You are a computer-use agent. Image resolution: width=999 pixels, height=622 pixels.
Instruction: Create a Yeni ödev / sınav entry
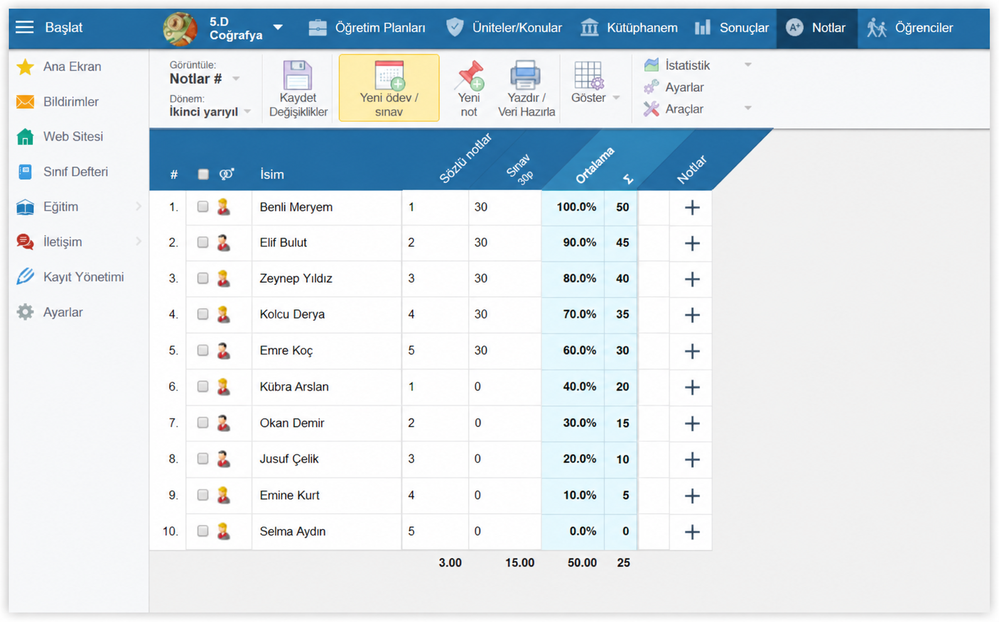(x=389, y=88)
